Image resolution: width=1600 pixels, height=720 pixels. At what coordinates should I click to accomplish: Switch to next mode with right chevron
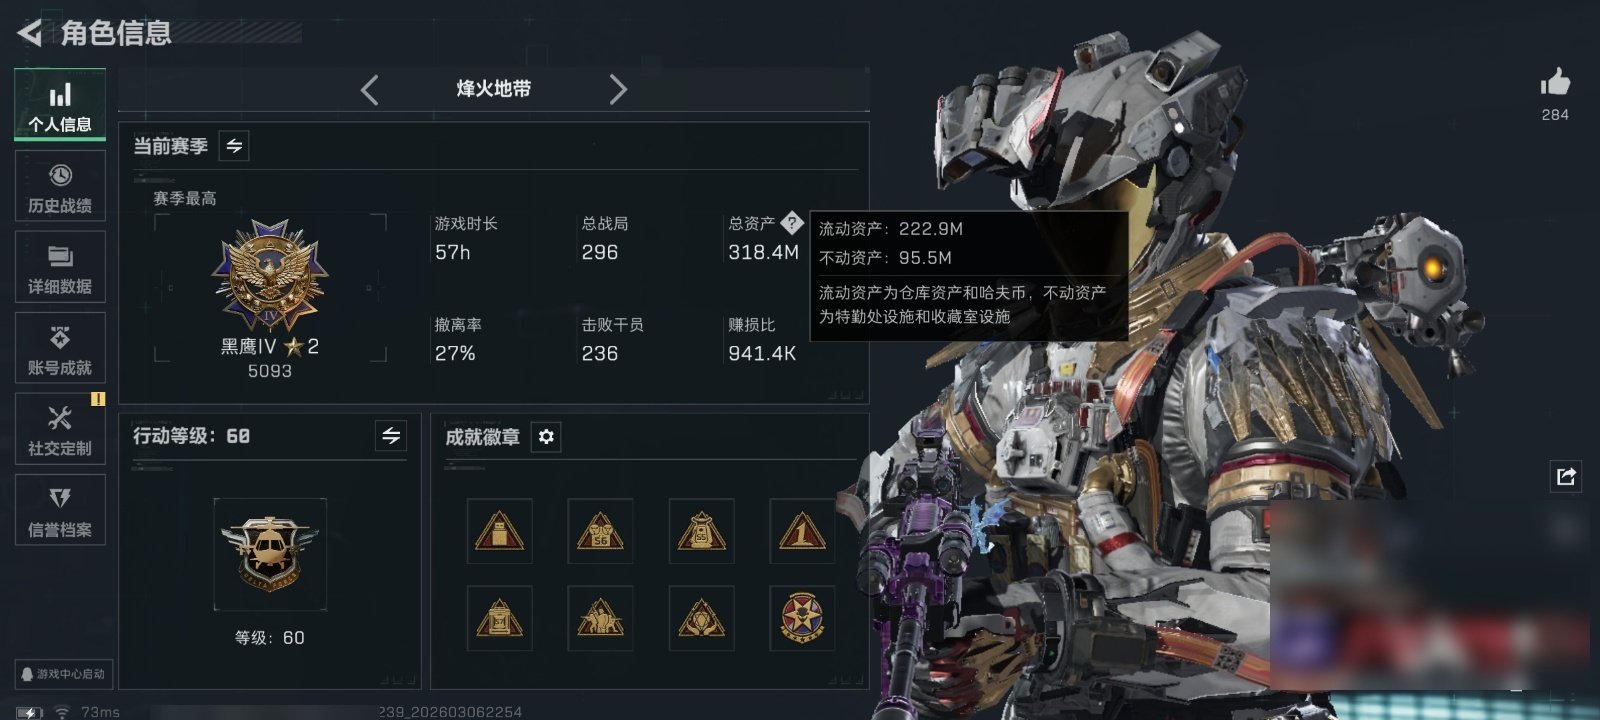(618, 90)
